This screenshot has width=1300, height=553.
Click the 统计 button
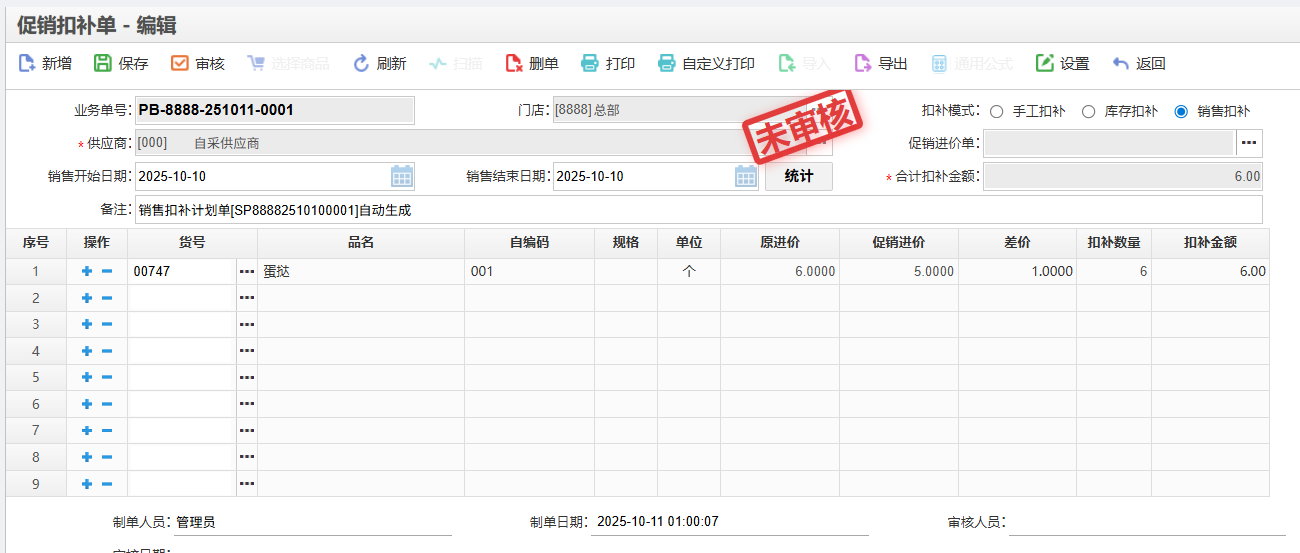click(799, 177)
